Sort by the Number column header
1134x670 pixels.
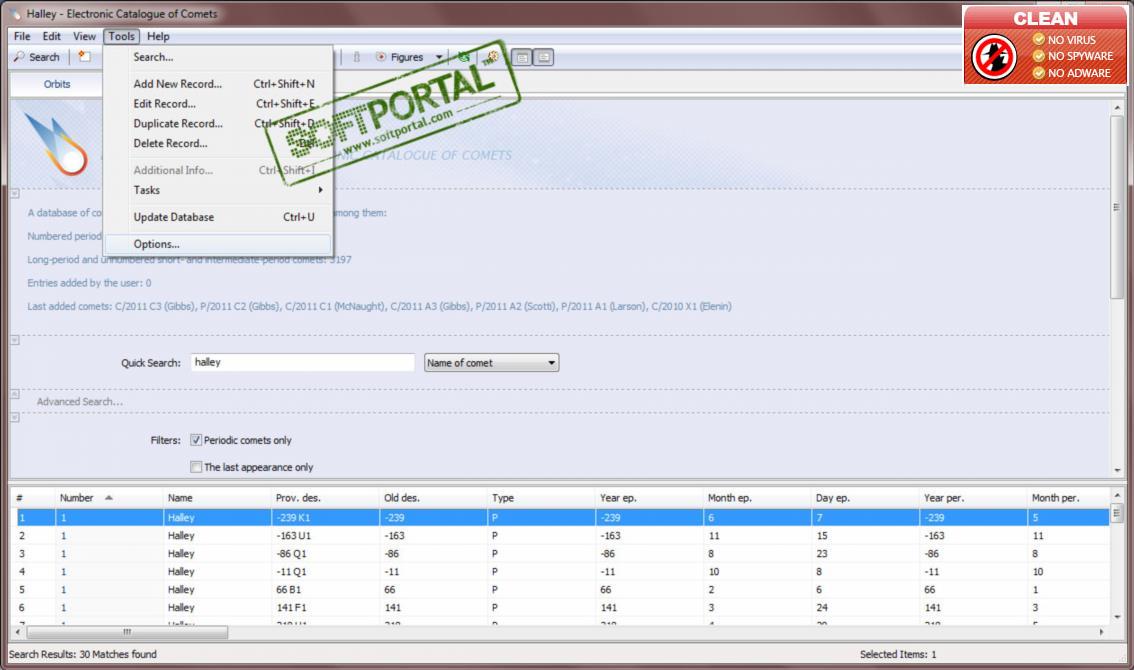click(108, 498)
